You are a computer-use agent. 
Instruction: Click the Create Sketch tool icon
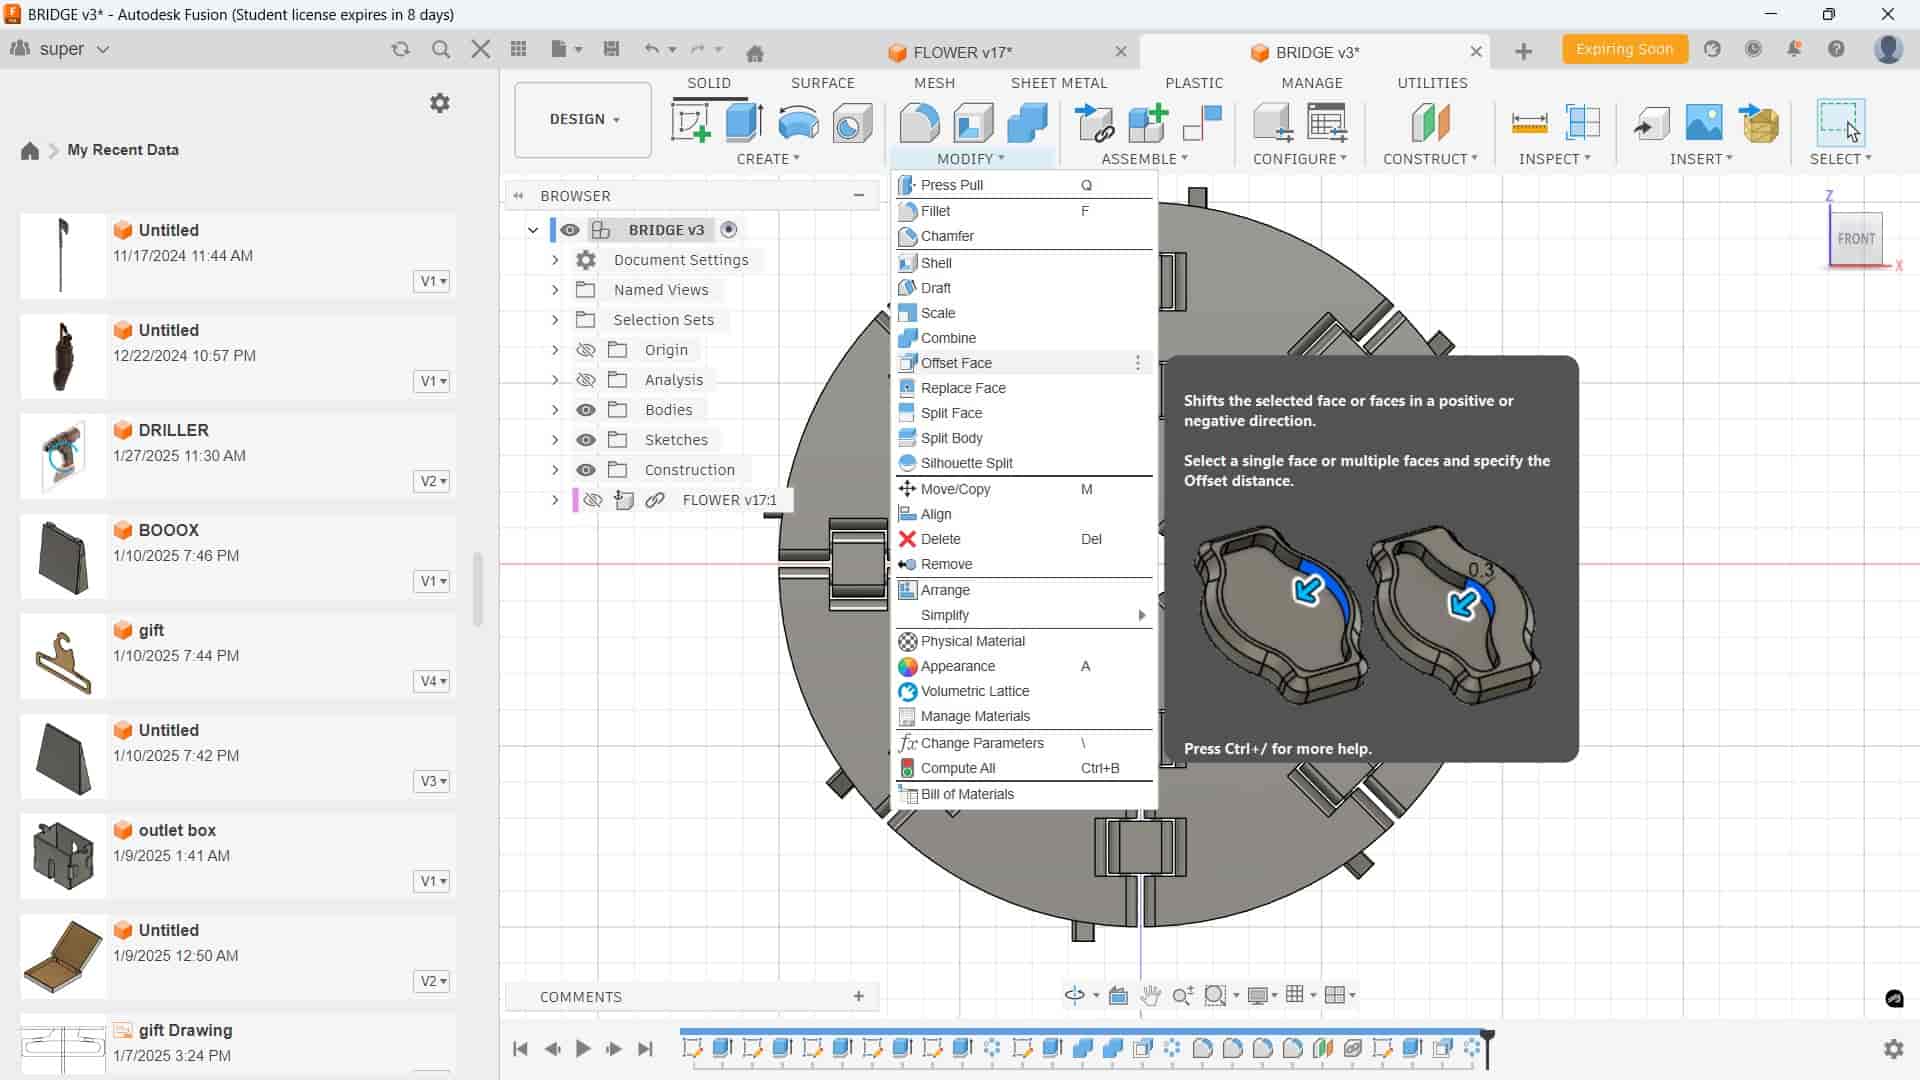click(x=690, y=123)
